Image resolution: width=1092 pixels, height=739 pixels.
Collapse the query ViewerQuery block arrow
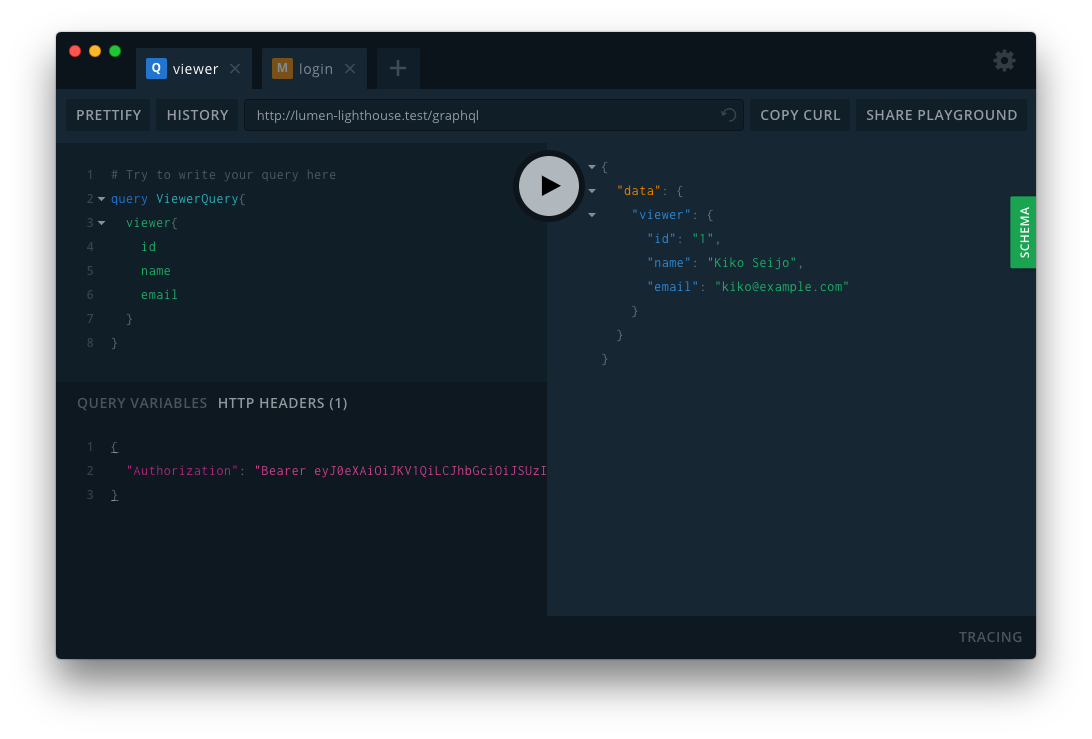coord(101,199)
